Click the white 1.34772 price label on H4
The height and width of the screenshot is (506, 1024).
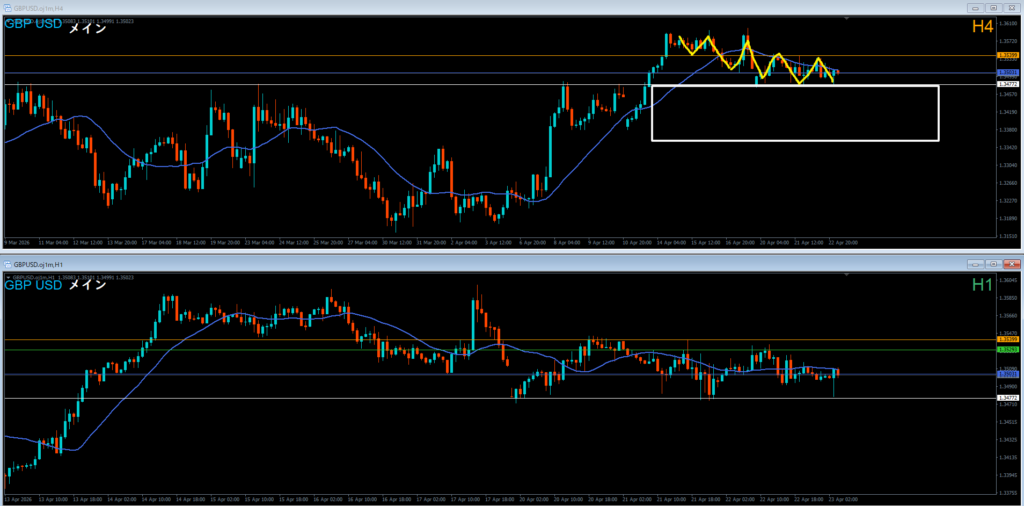coord(1008,85)
